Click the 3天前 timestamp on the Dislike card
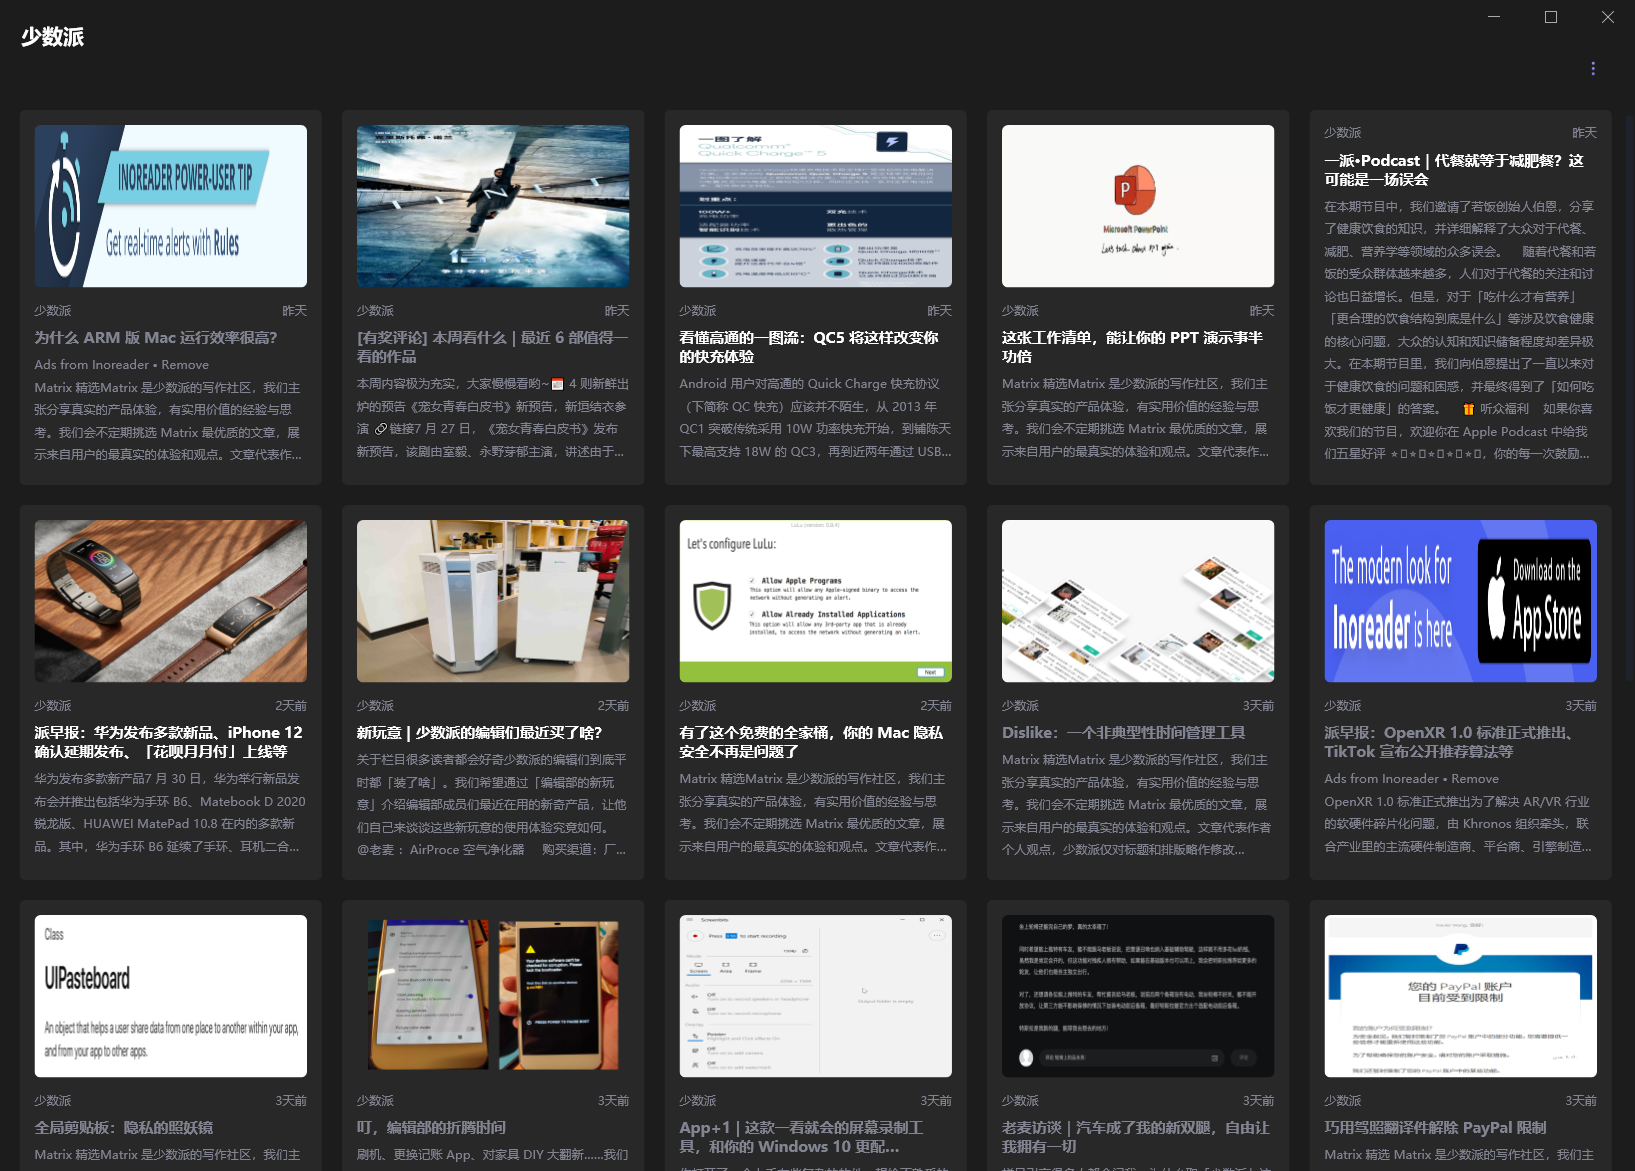The height and width of the screenshot is (1171, 1635). (x=1258, y=706)
